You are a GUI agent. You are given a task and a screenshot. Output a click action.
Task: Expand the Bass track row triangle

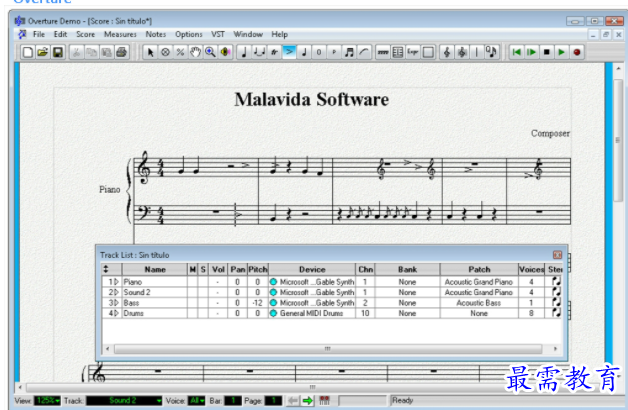coord(117,303)
